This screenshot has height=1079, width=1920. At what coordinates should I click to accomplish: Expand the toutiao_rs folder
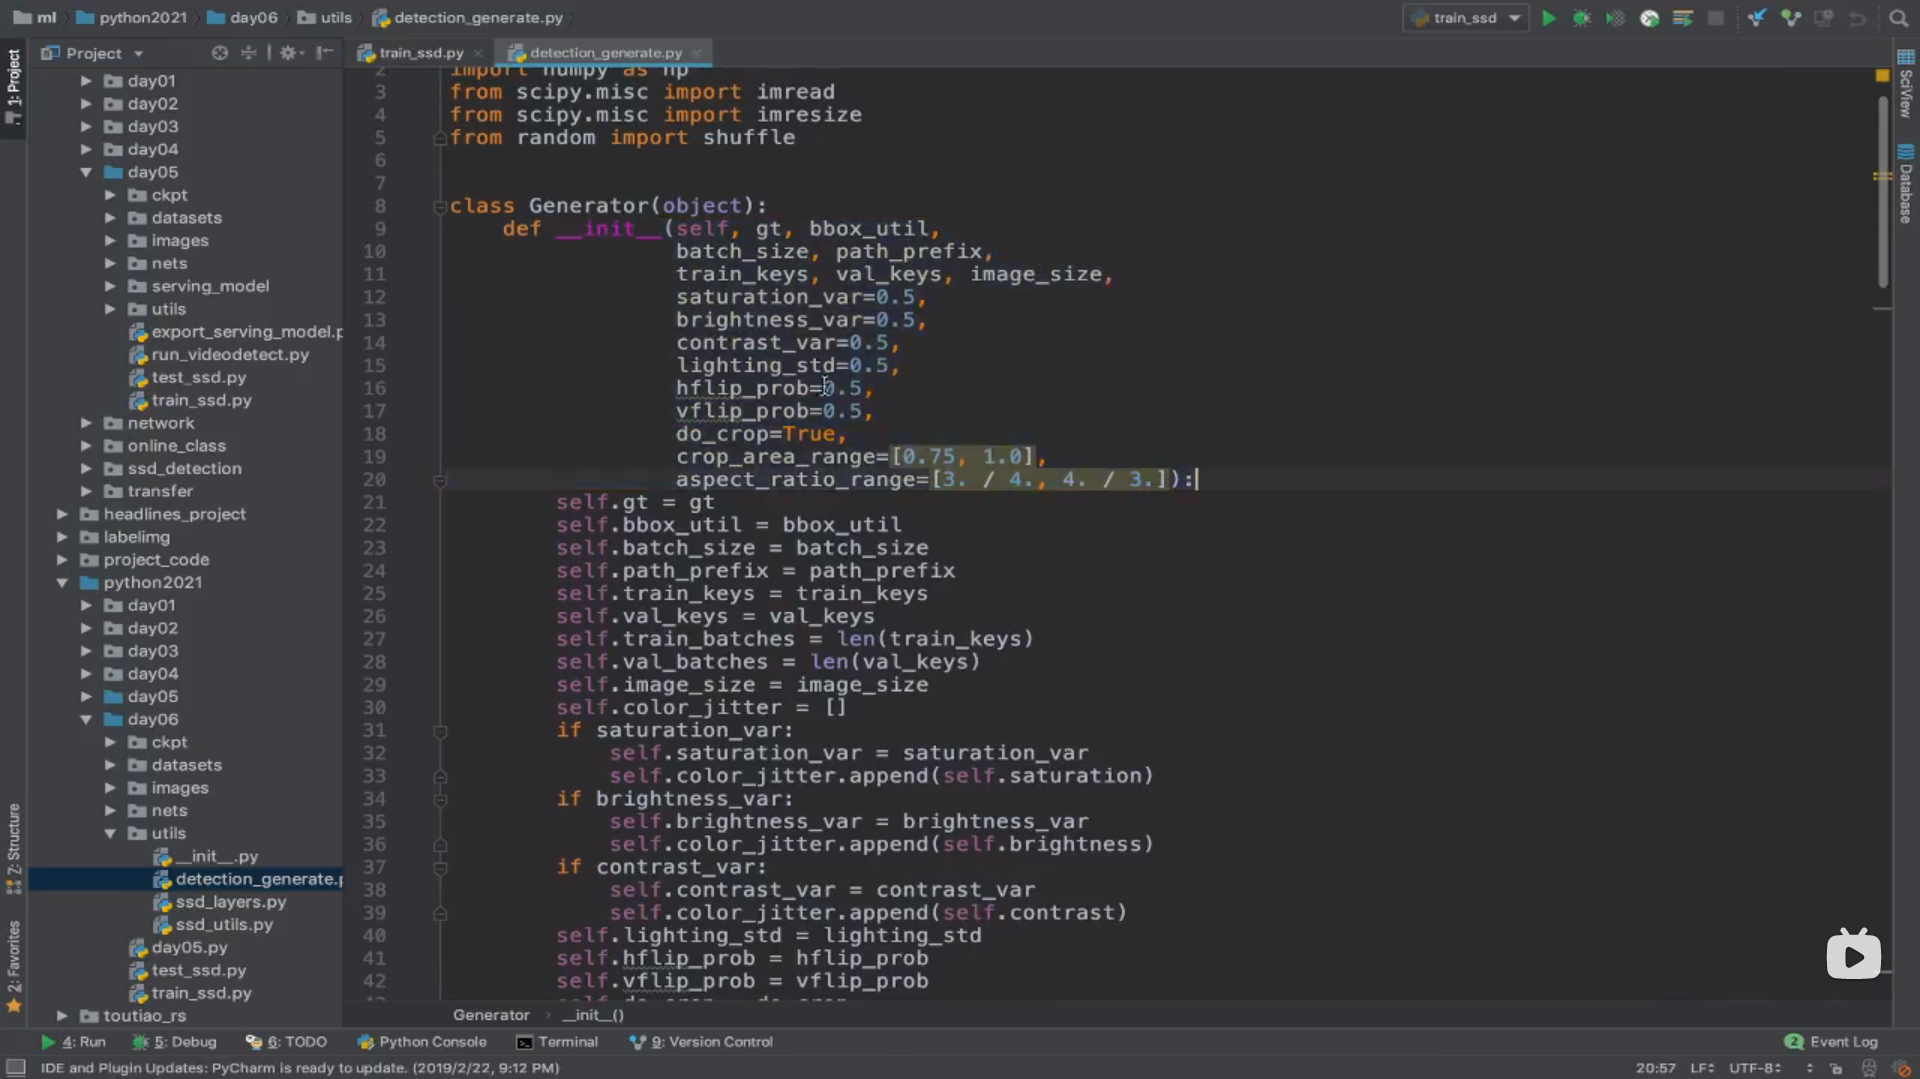click(62, 1016)
